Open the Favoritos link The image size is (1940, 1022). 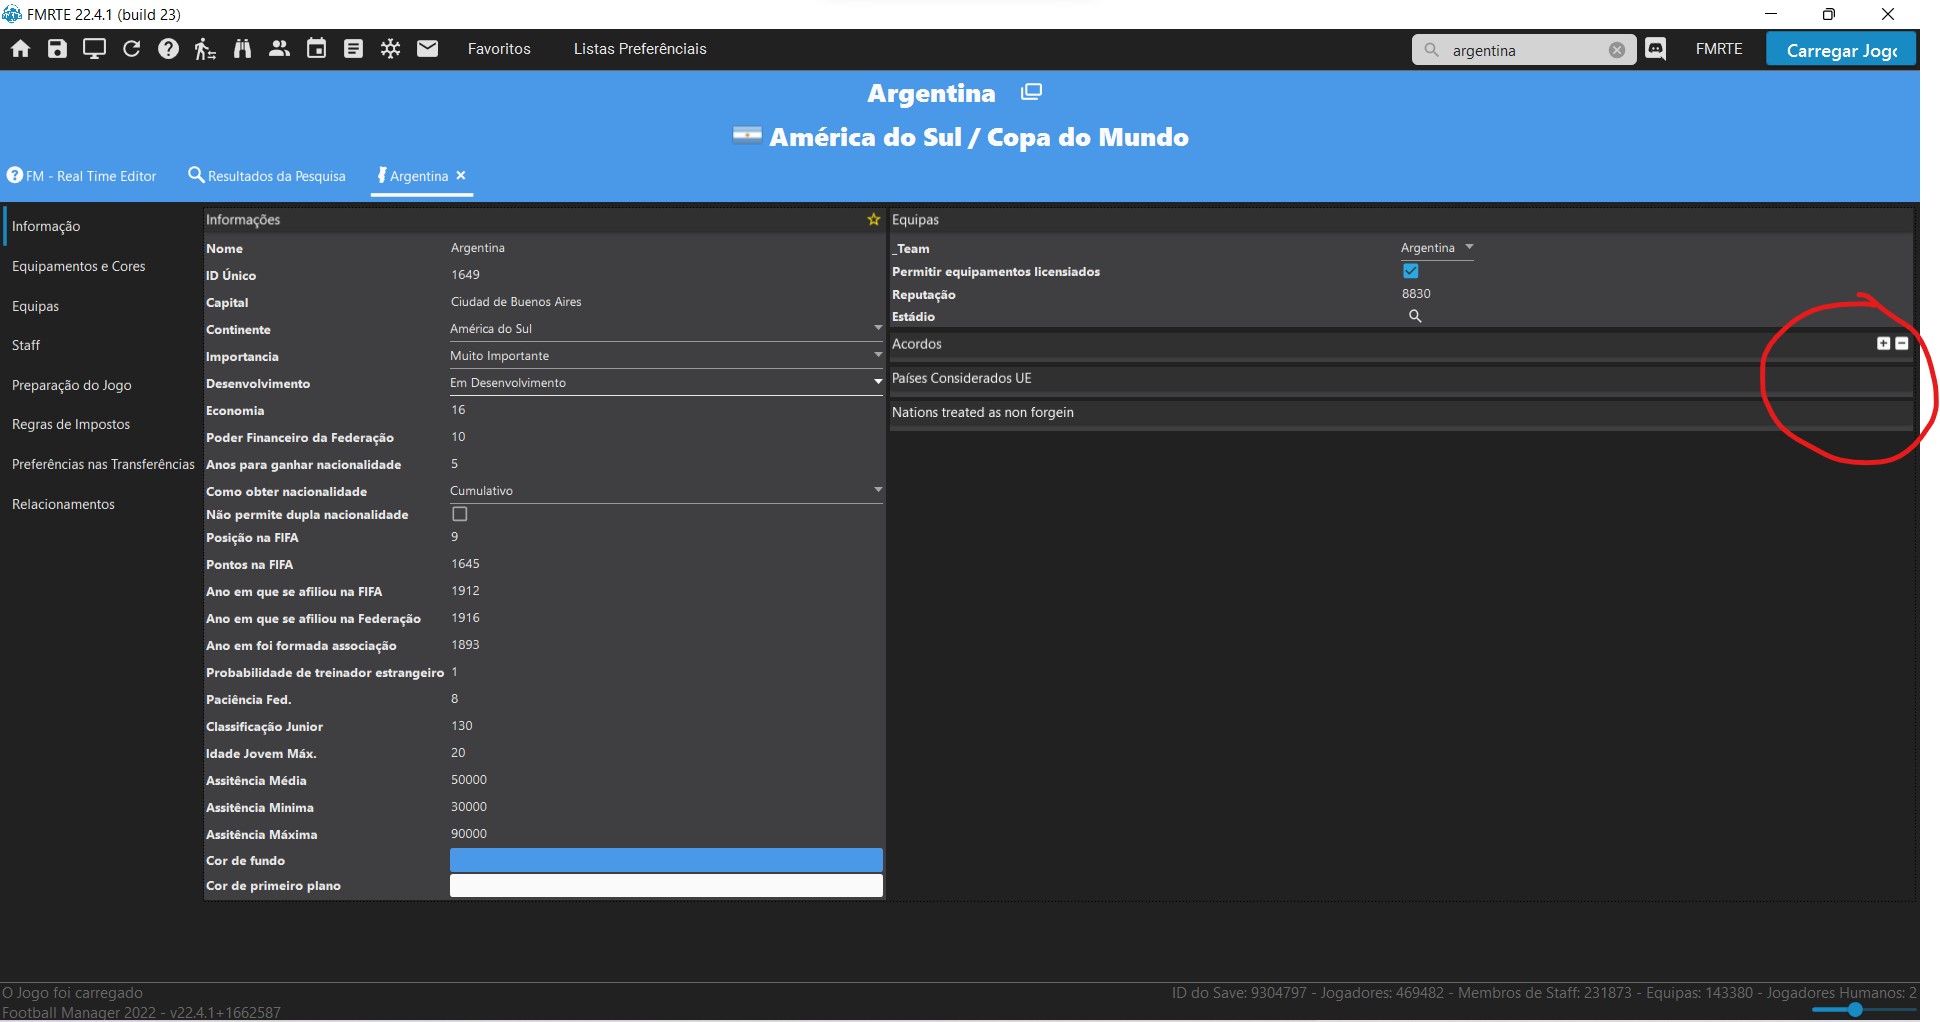coord(499,49)
